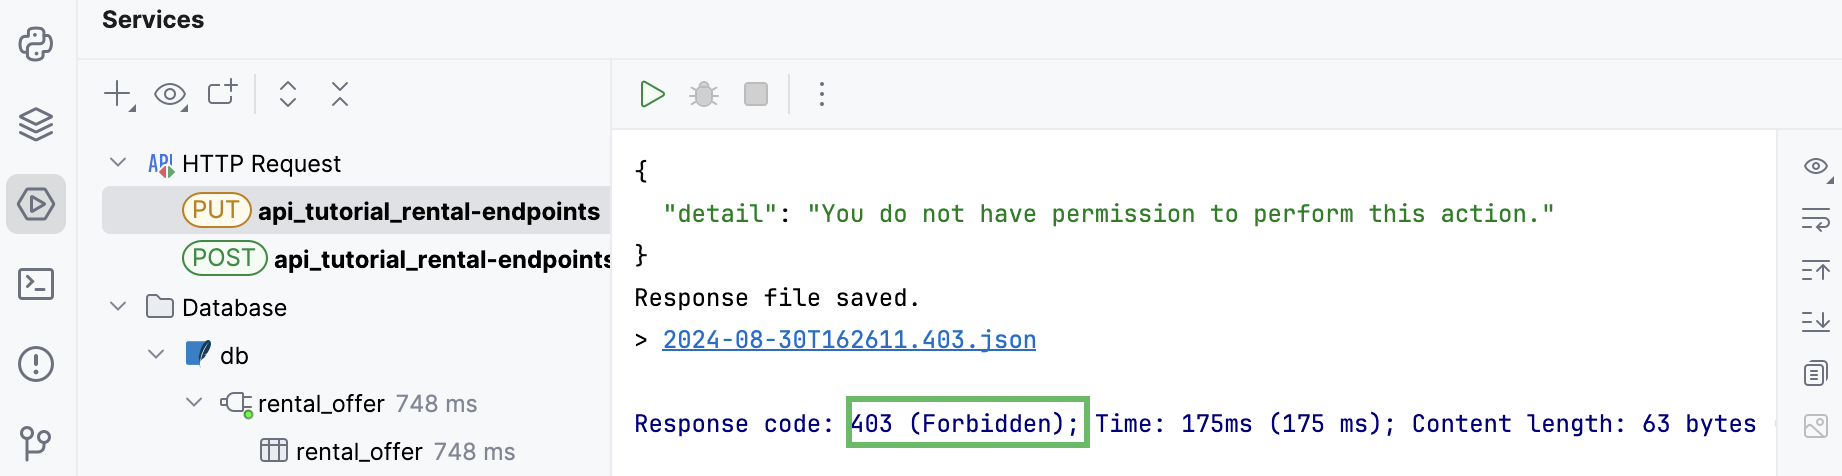Click Open in New Tab icon
The image size is (1842, 476).
tap(222, 93)
